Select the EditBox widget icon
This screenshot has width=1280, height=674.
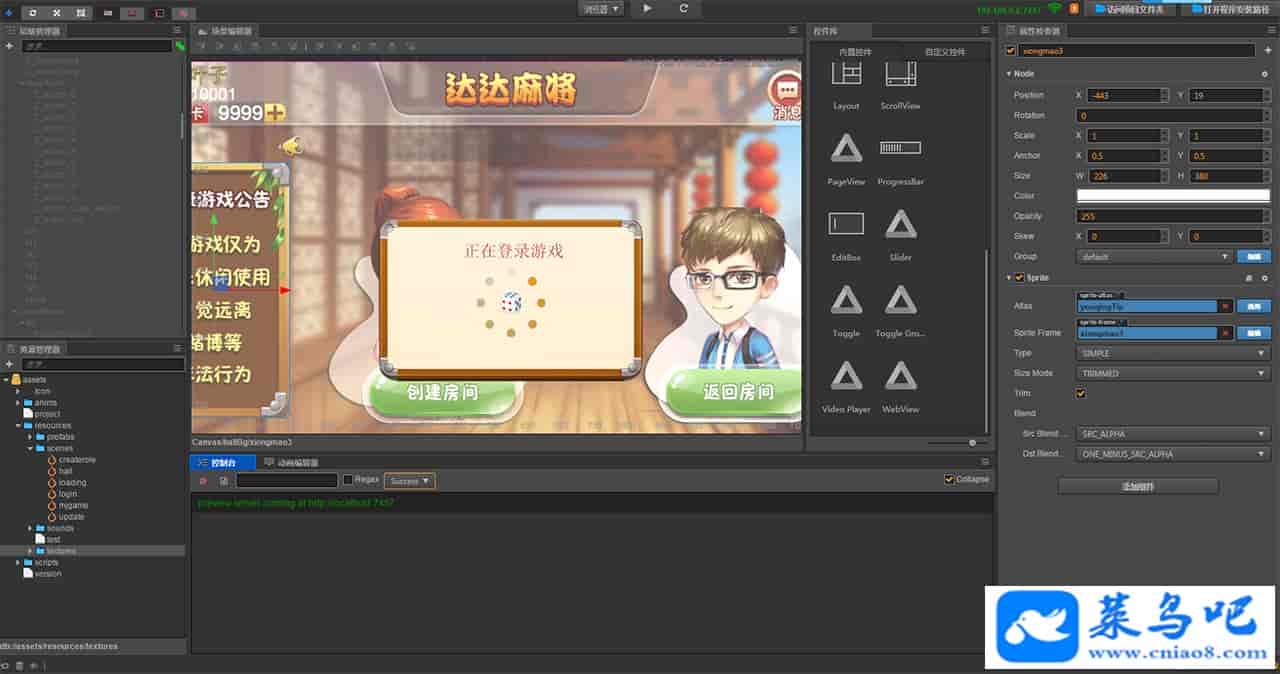click(x=846, y=224)
